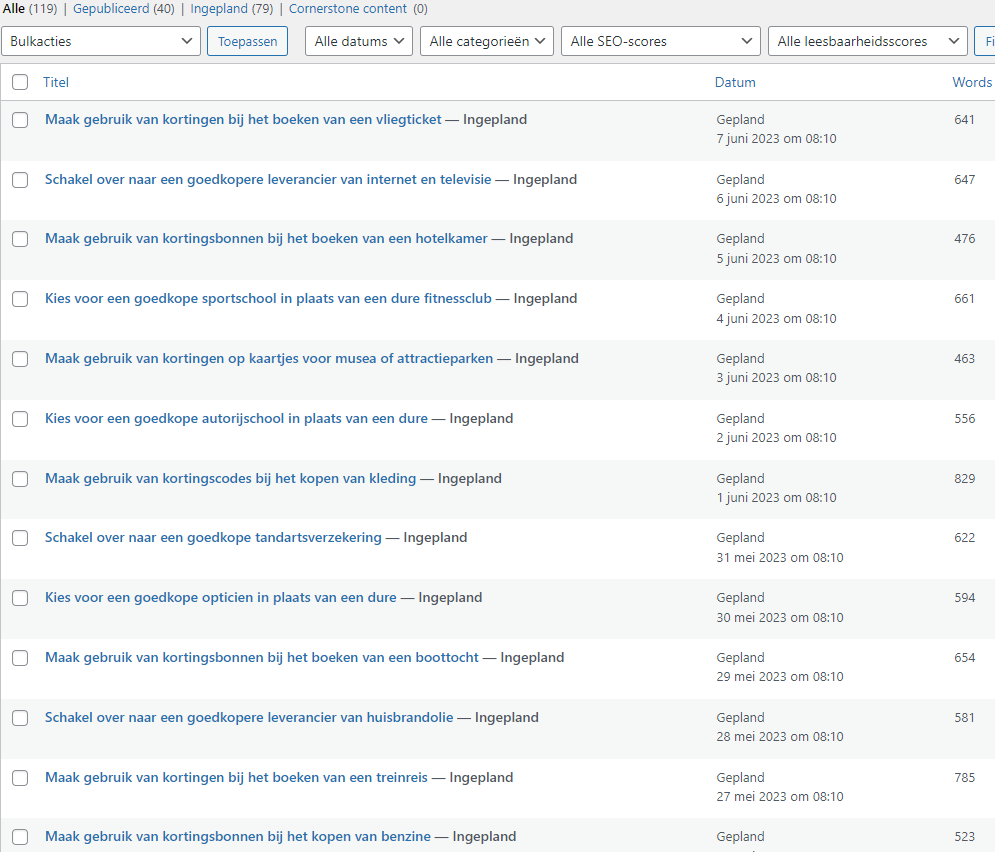Open the Alle datums filter dropdown
Image resolution: width=995 pixels, height=852 pixels.
point(359,41)
